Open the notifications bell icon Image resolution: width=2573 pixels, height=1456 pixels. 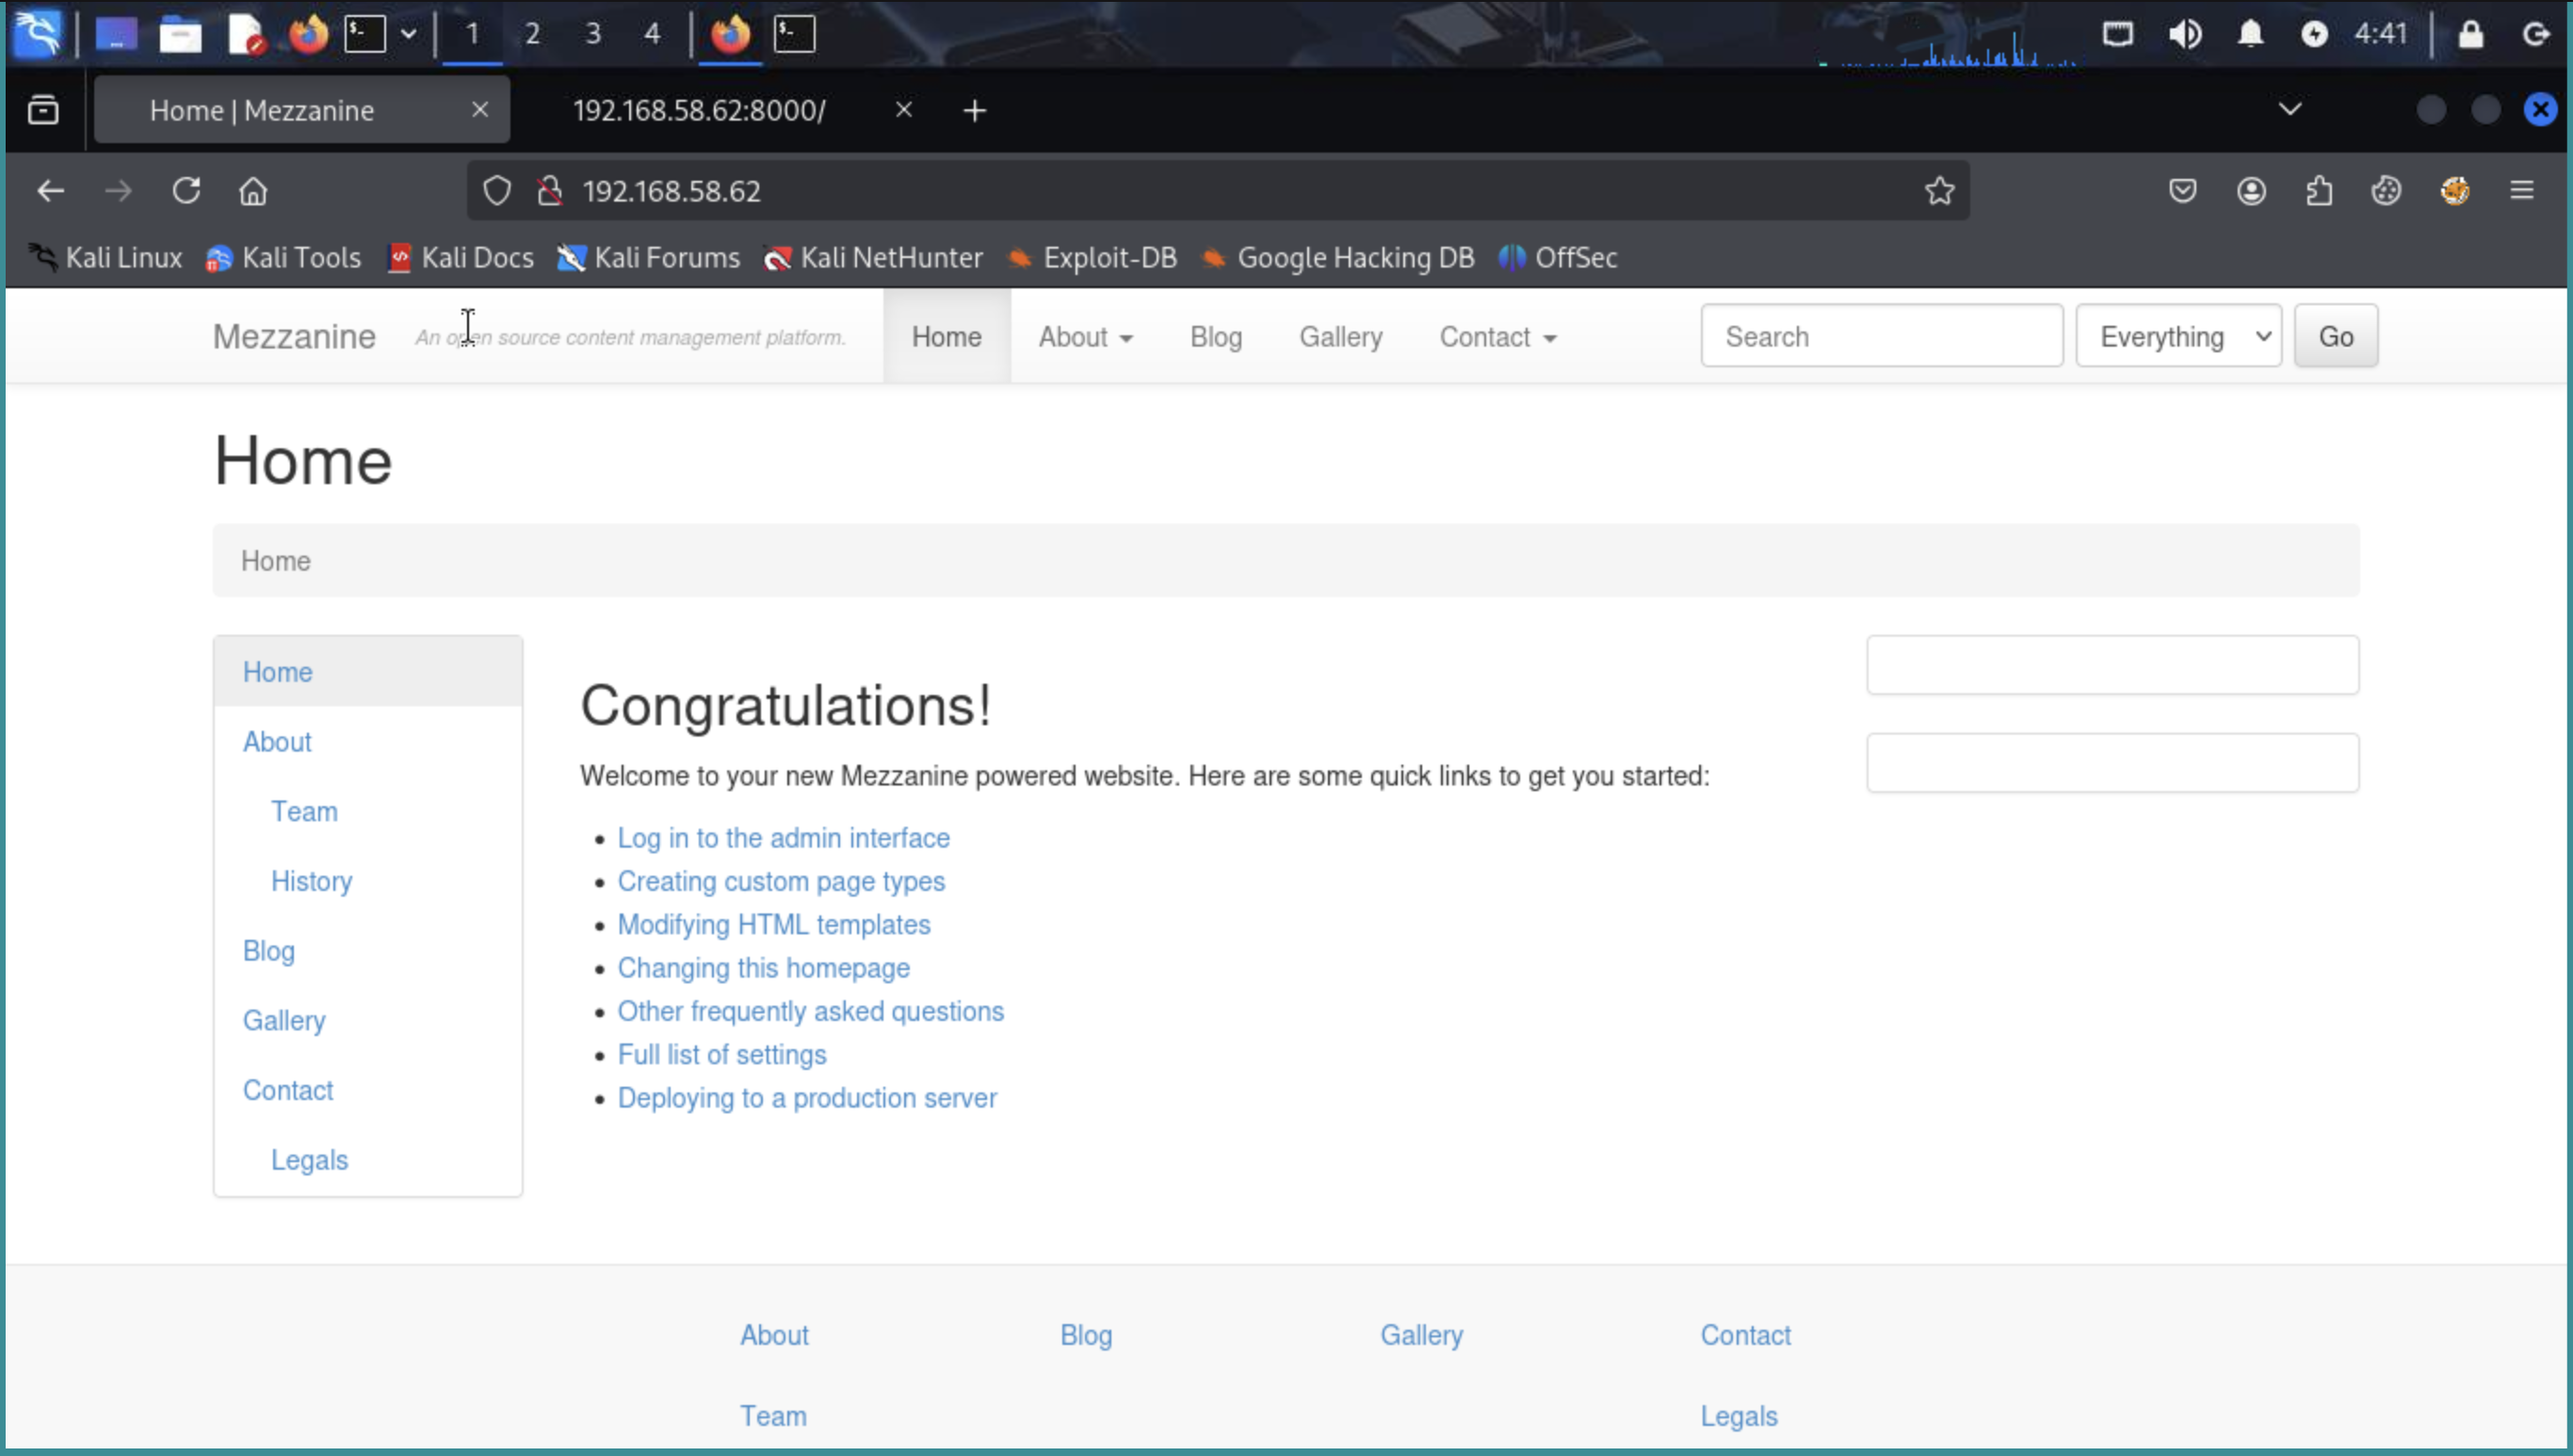(2250, 34)
